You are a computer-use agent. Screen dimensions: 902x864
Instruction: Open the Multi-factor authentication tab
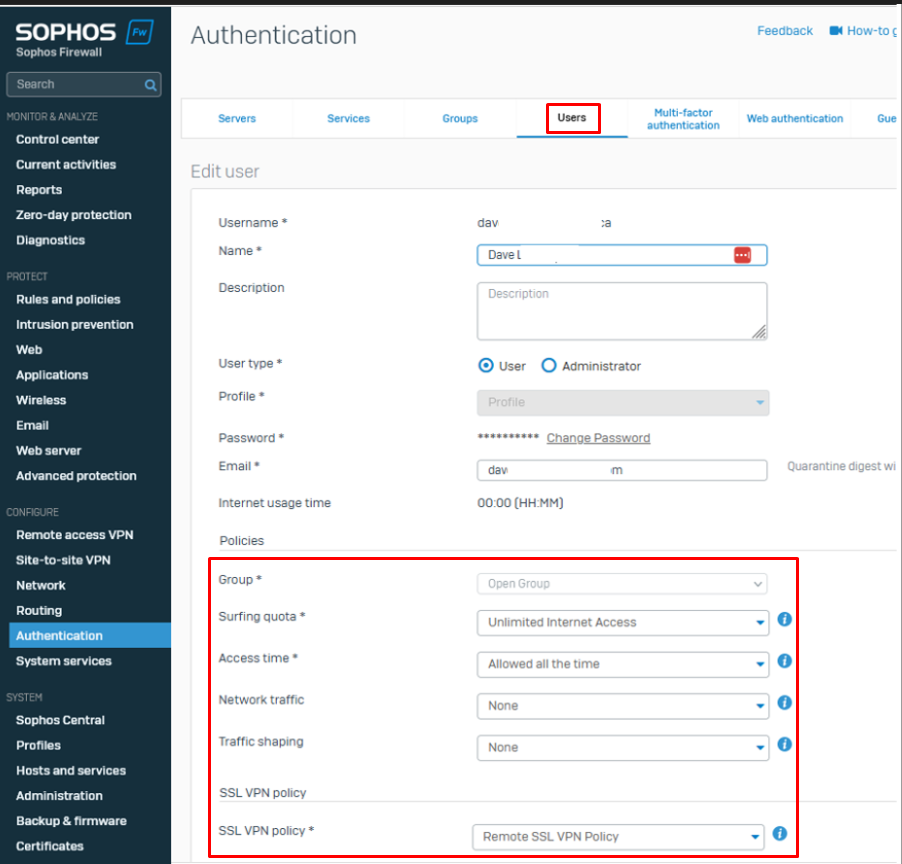(683, 119)
